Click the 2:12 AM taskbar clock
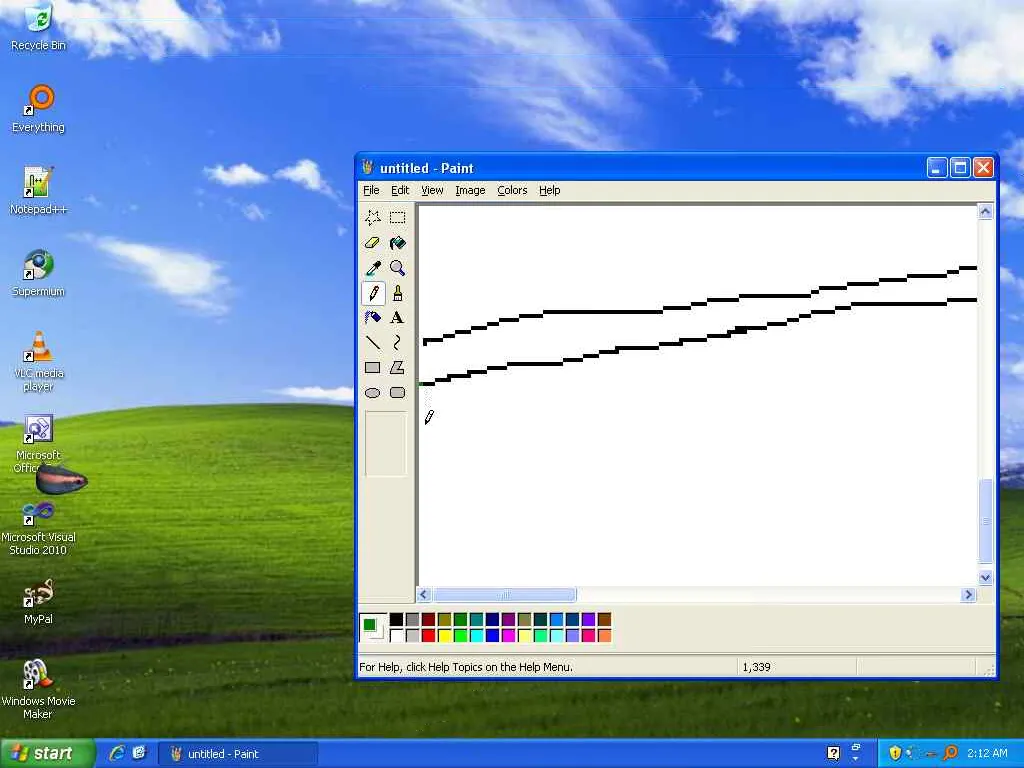This screenshot has height=768, width=1024. coord(987,753)
